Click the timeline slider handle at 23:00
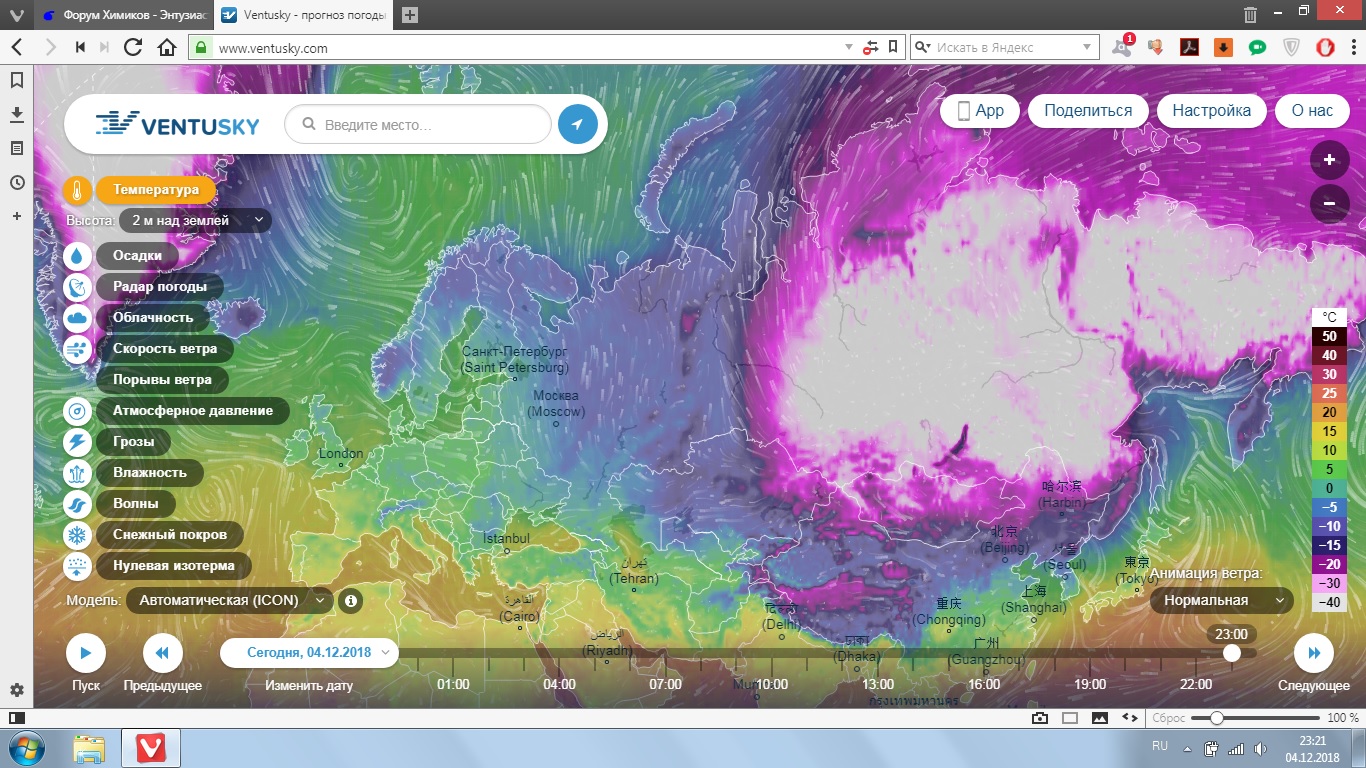This screenshot has width=1366, height=768. [1232, 653]
